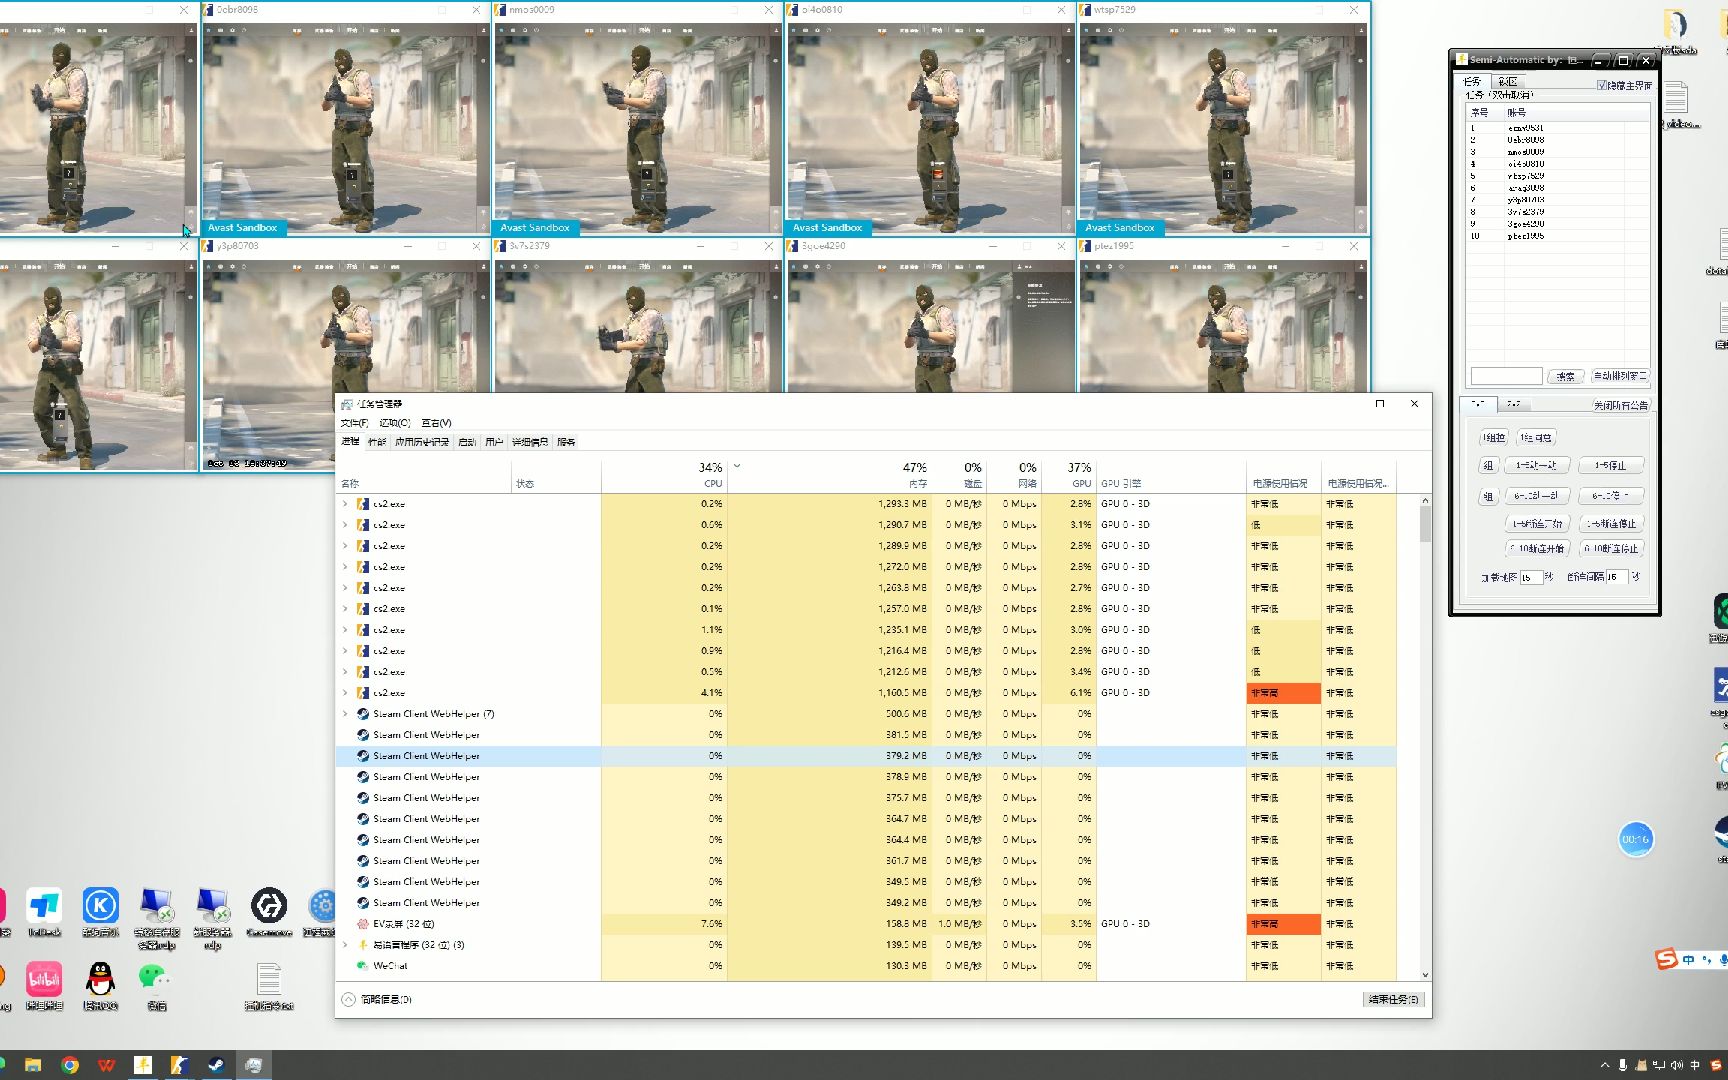
Task: Click the 搜索 button in Semi-Automatic window
Action: (x=1565, y=376)
